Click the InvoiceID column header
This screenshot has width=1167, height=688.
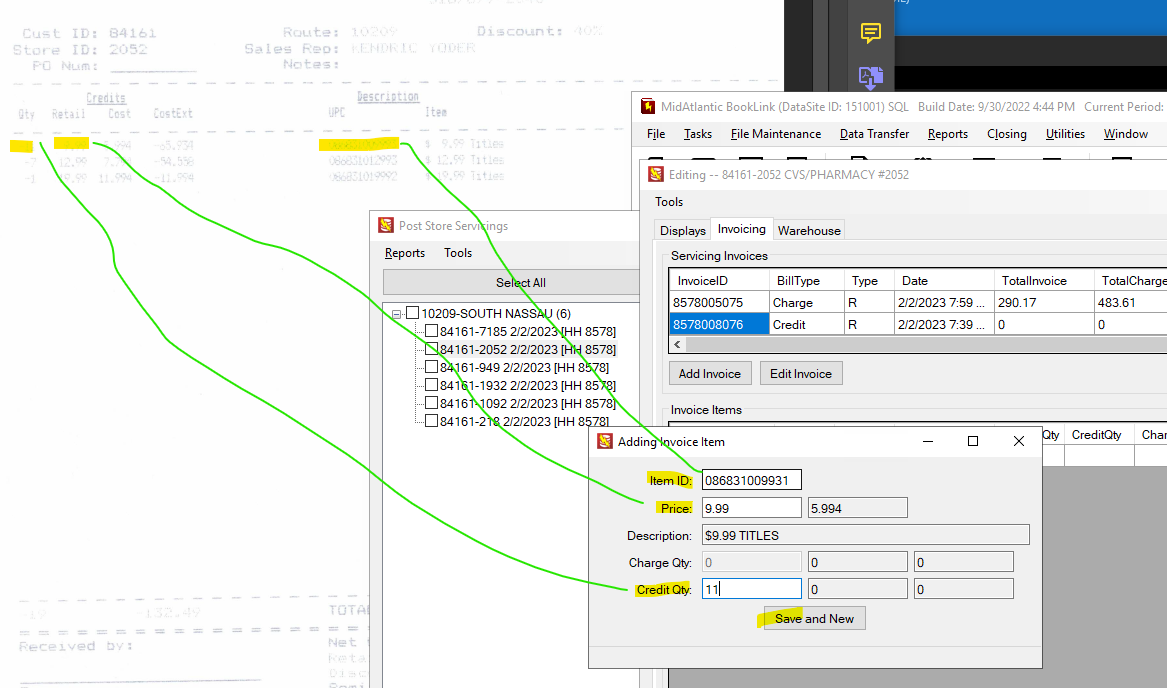[719, 281]
